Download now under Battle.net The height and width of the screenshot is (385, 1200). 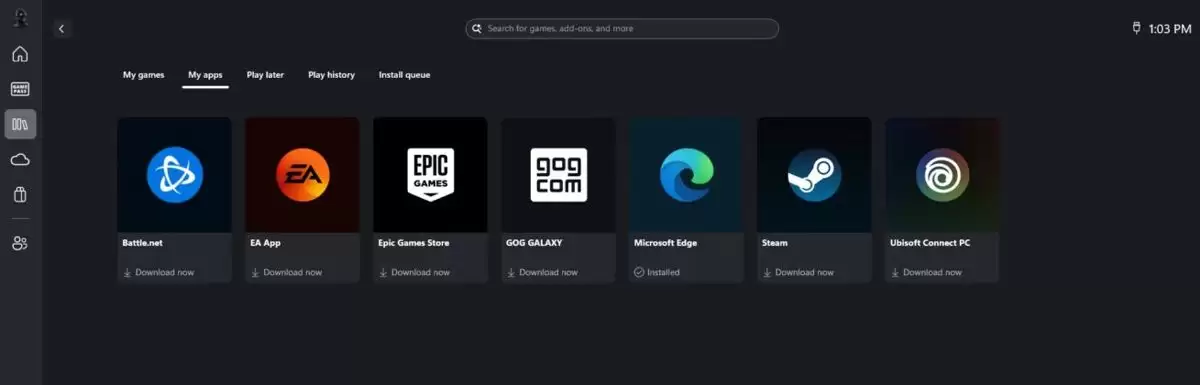coord(158,272)
